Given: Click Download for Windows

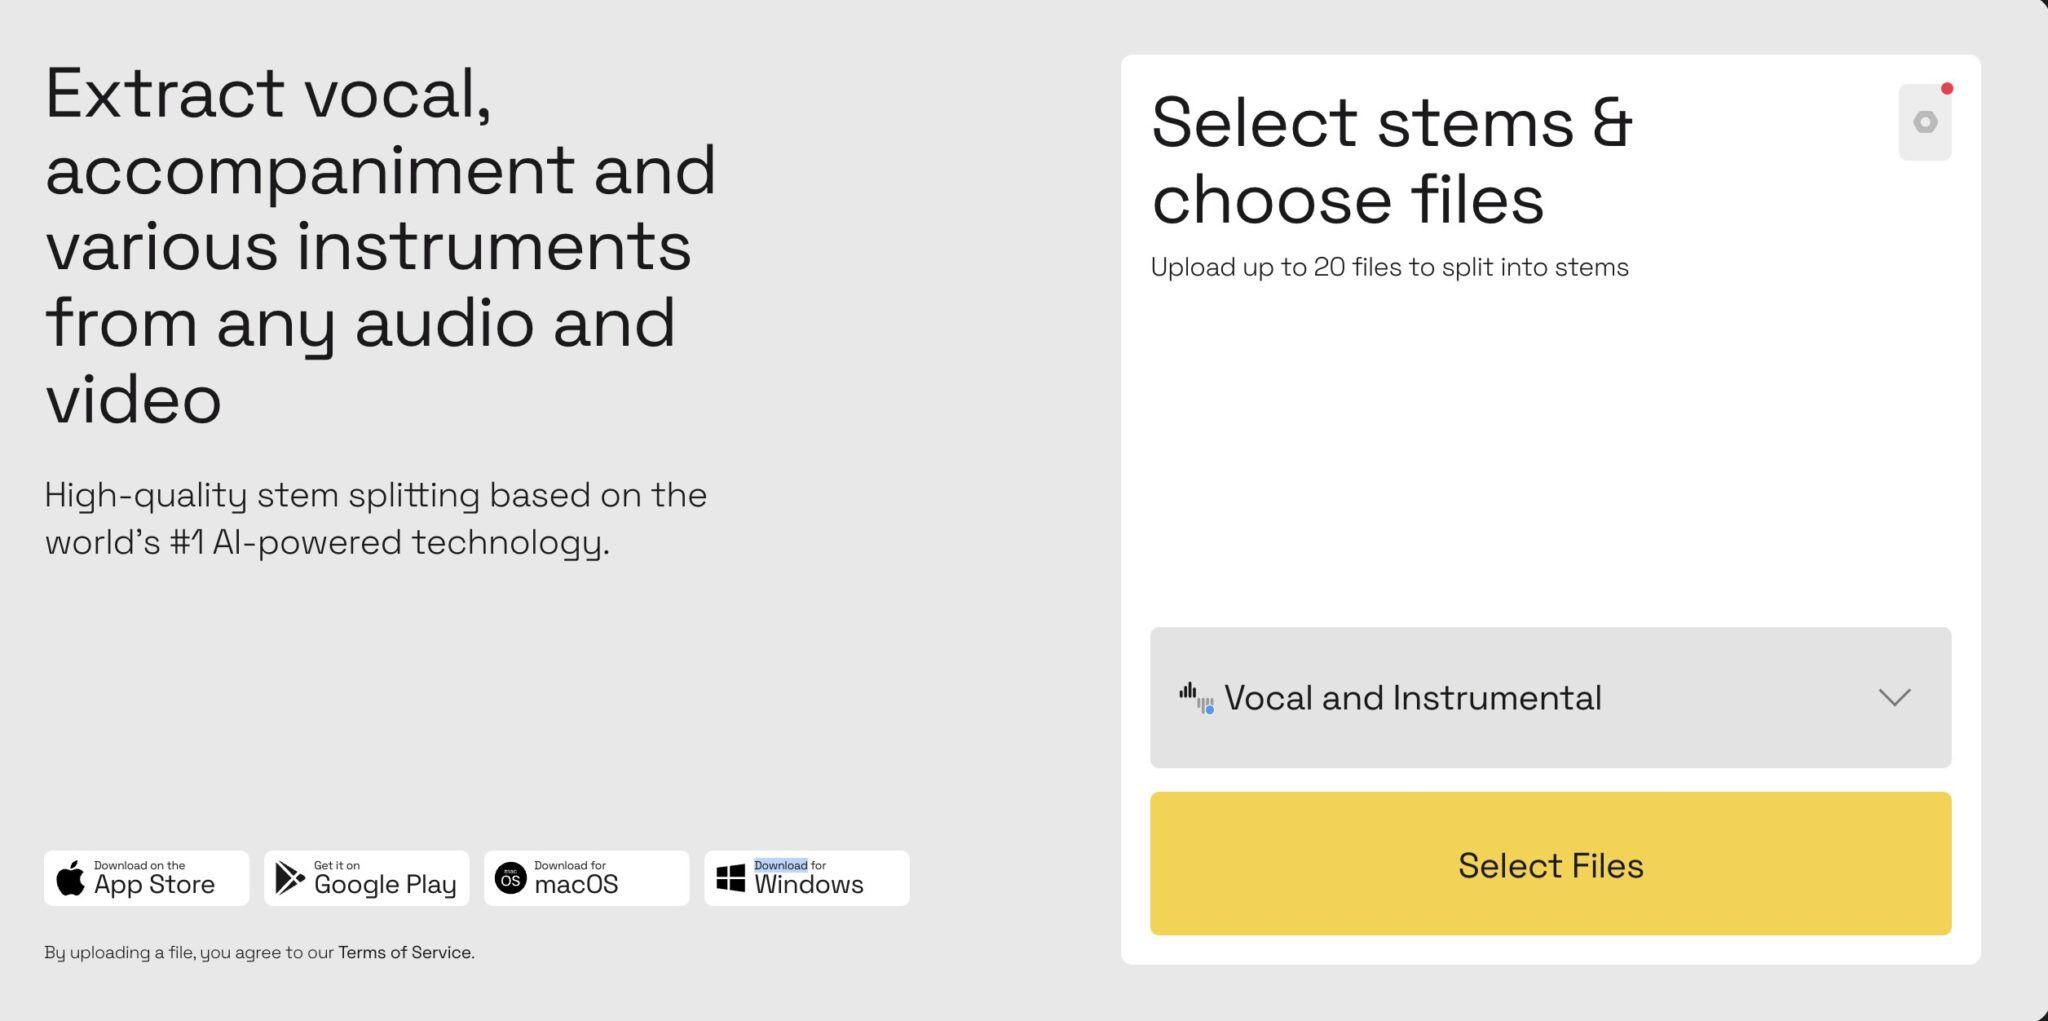Looking at the screenshot, I should [x=805, y=877].
